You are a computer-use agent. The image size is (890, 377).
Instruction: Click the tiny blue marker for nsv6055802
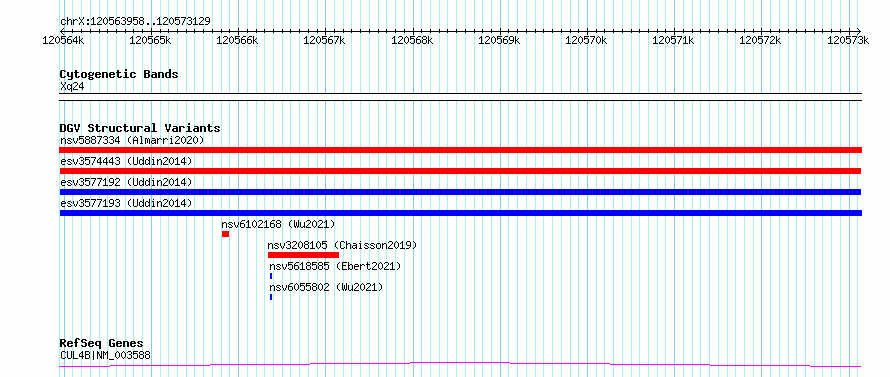(x=271, y=297)
